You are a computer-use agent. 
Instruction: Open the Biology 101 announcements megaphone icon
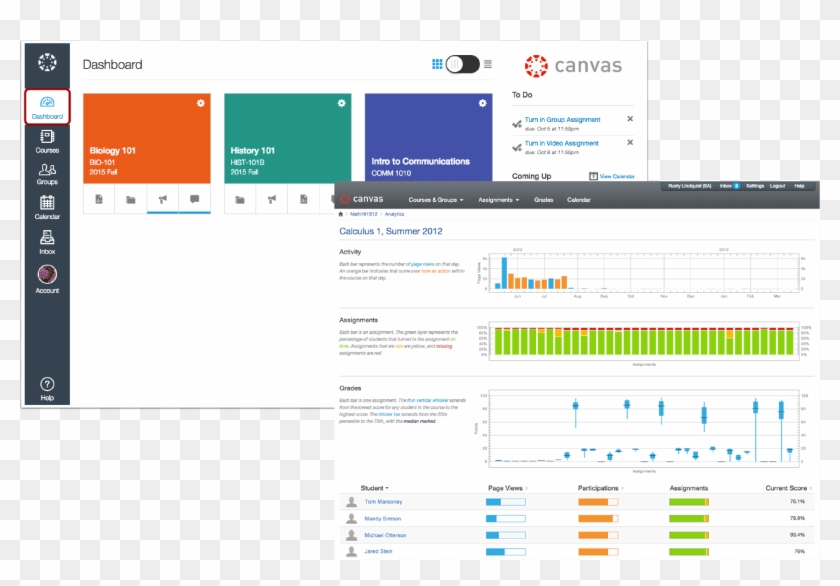(162, 200)
